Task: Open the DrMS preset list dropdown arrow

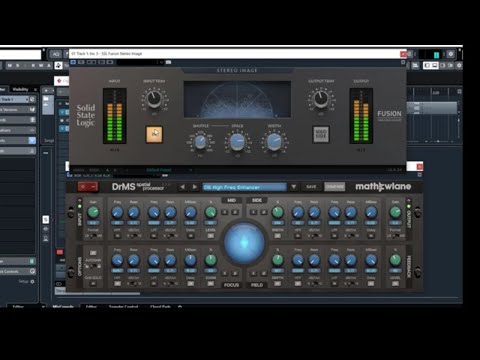Action: click(294, 187)
